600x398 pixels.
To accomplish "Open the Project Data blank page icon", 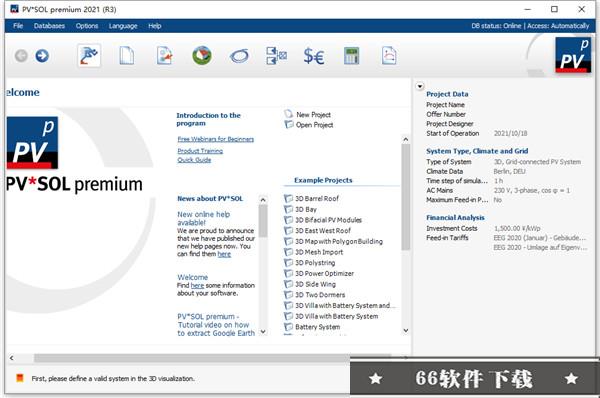I will click(x=126, y=56).
